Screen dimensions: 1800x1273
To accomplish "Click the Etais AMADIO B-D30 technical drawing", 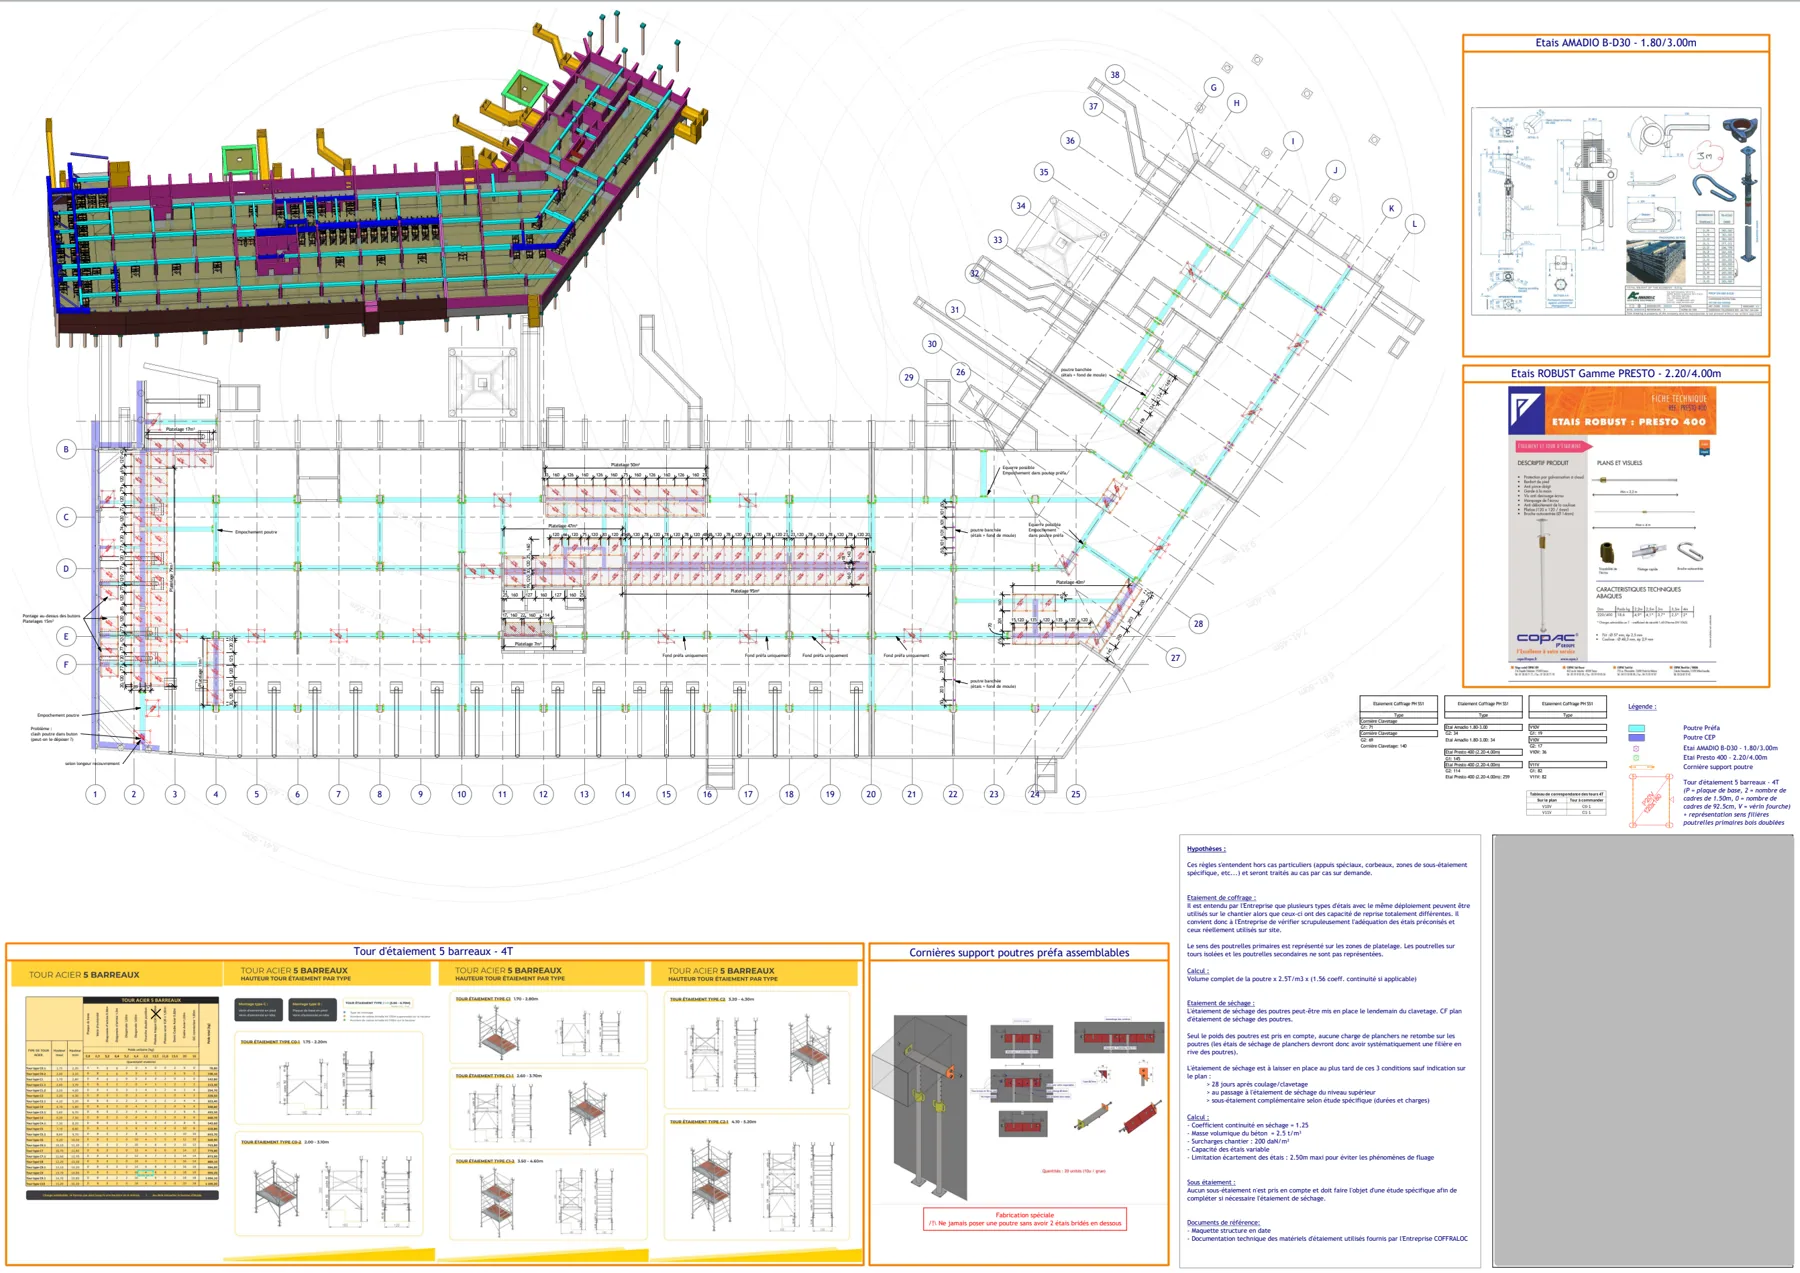I will click(x=1616, y=209).
